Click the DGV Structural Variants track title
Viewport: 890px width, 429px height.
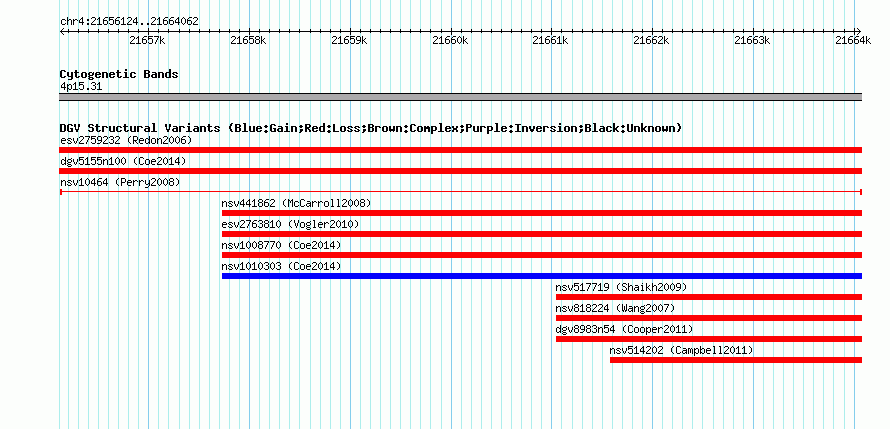click(371, 128)
